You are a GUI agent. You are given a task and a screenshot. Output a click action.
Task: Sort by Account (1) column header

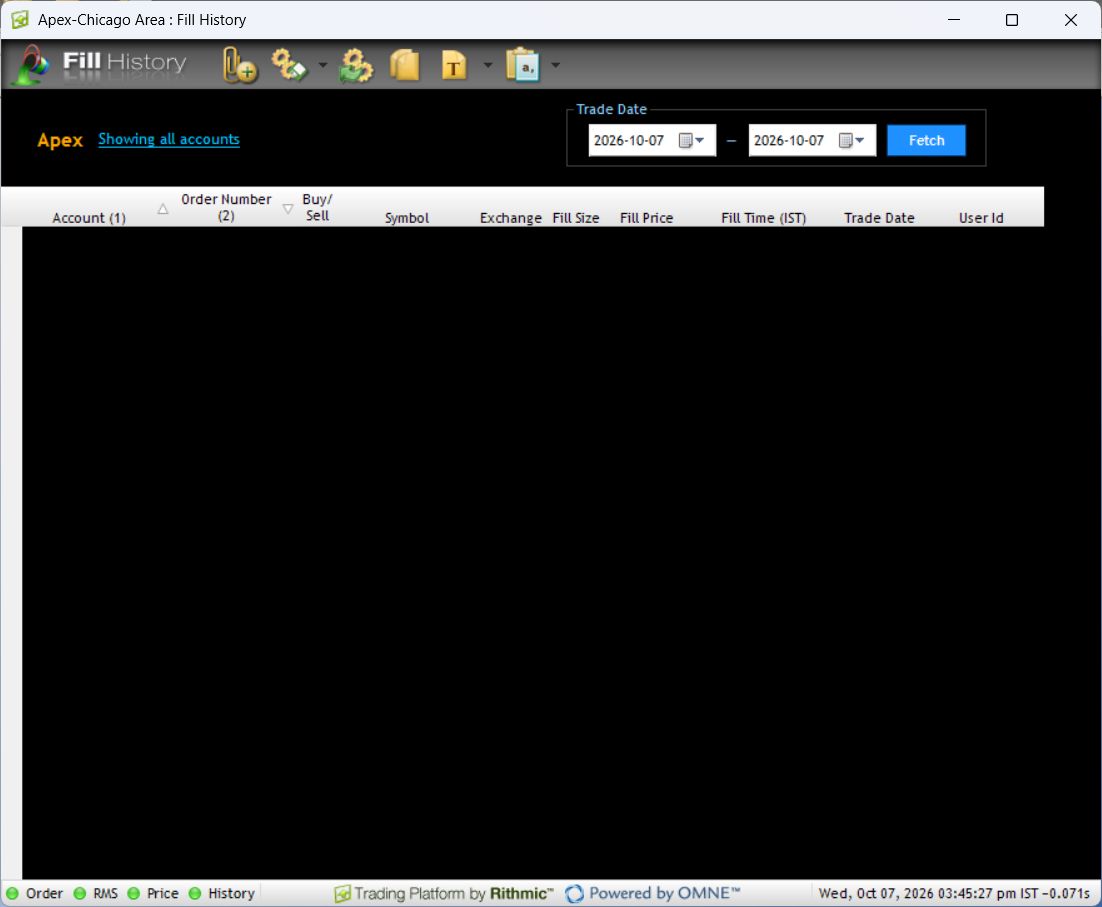(x=89, y=218)
